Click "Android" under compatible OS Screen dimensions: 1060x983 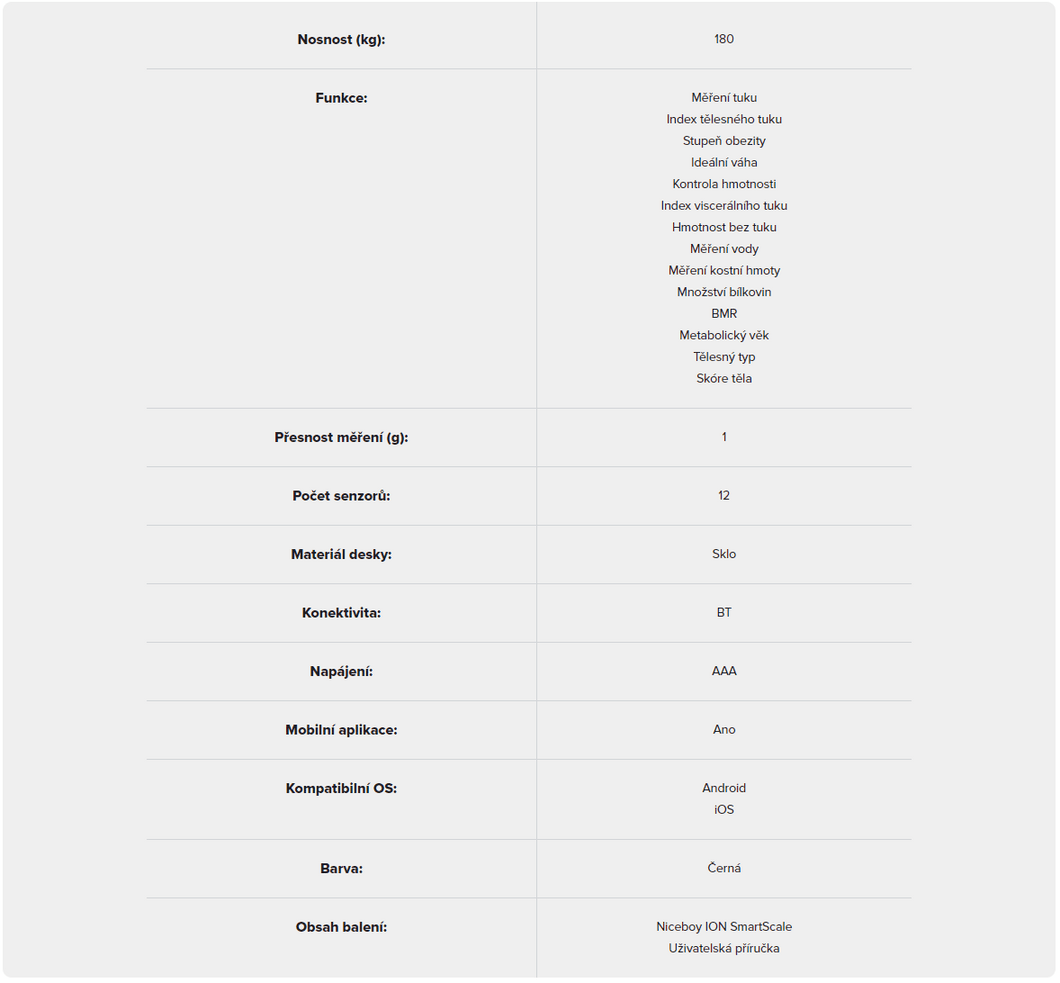point(724,788)
